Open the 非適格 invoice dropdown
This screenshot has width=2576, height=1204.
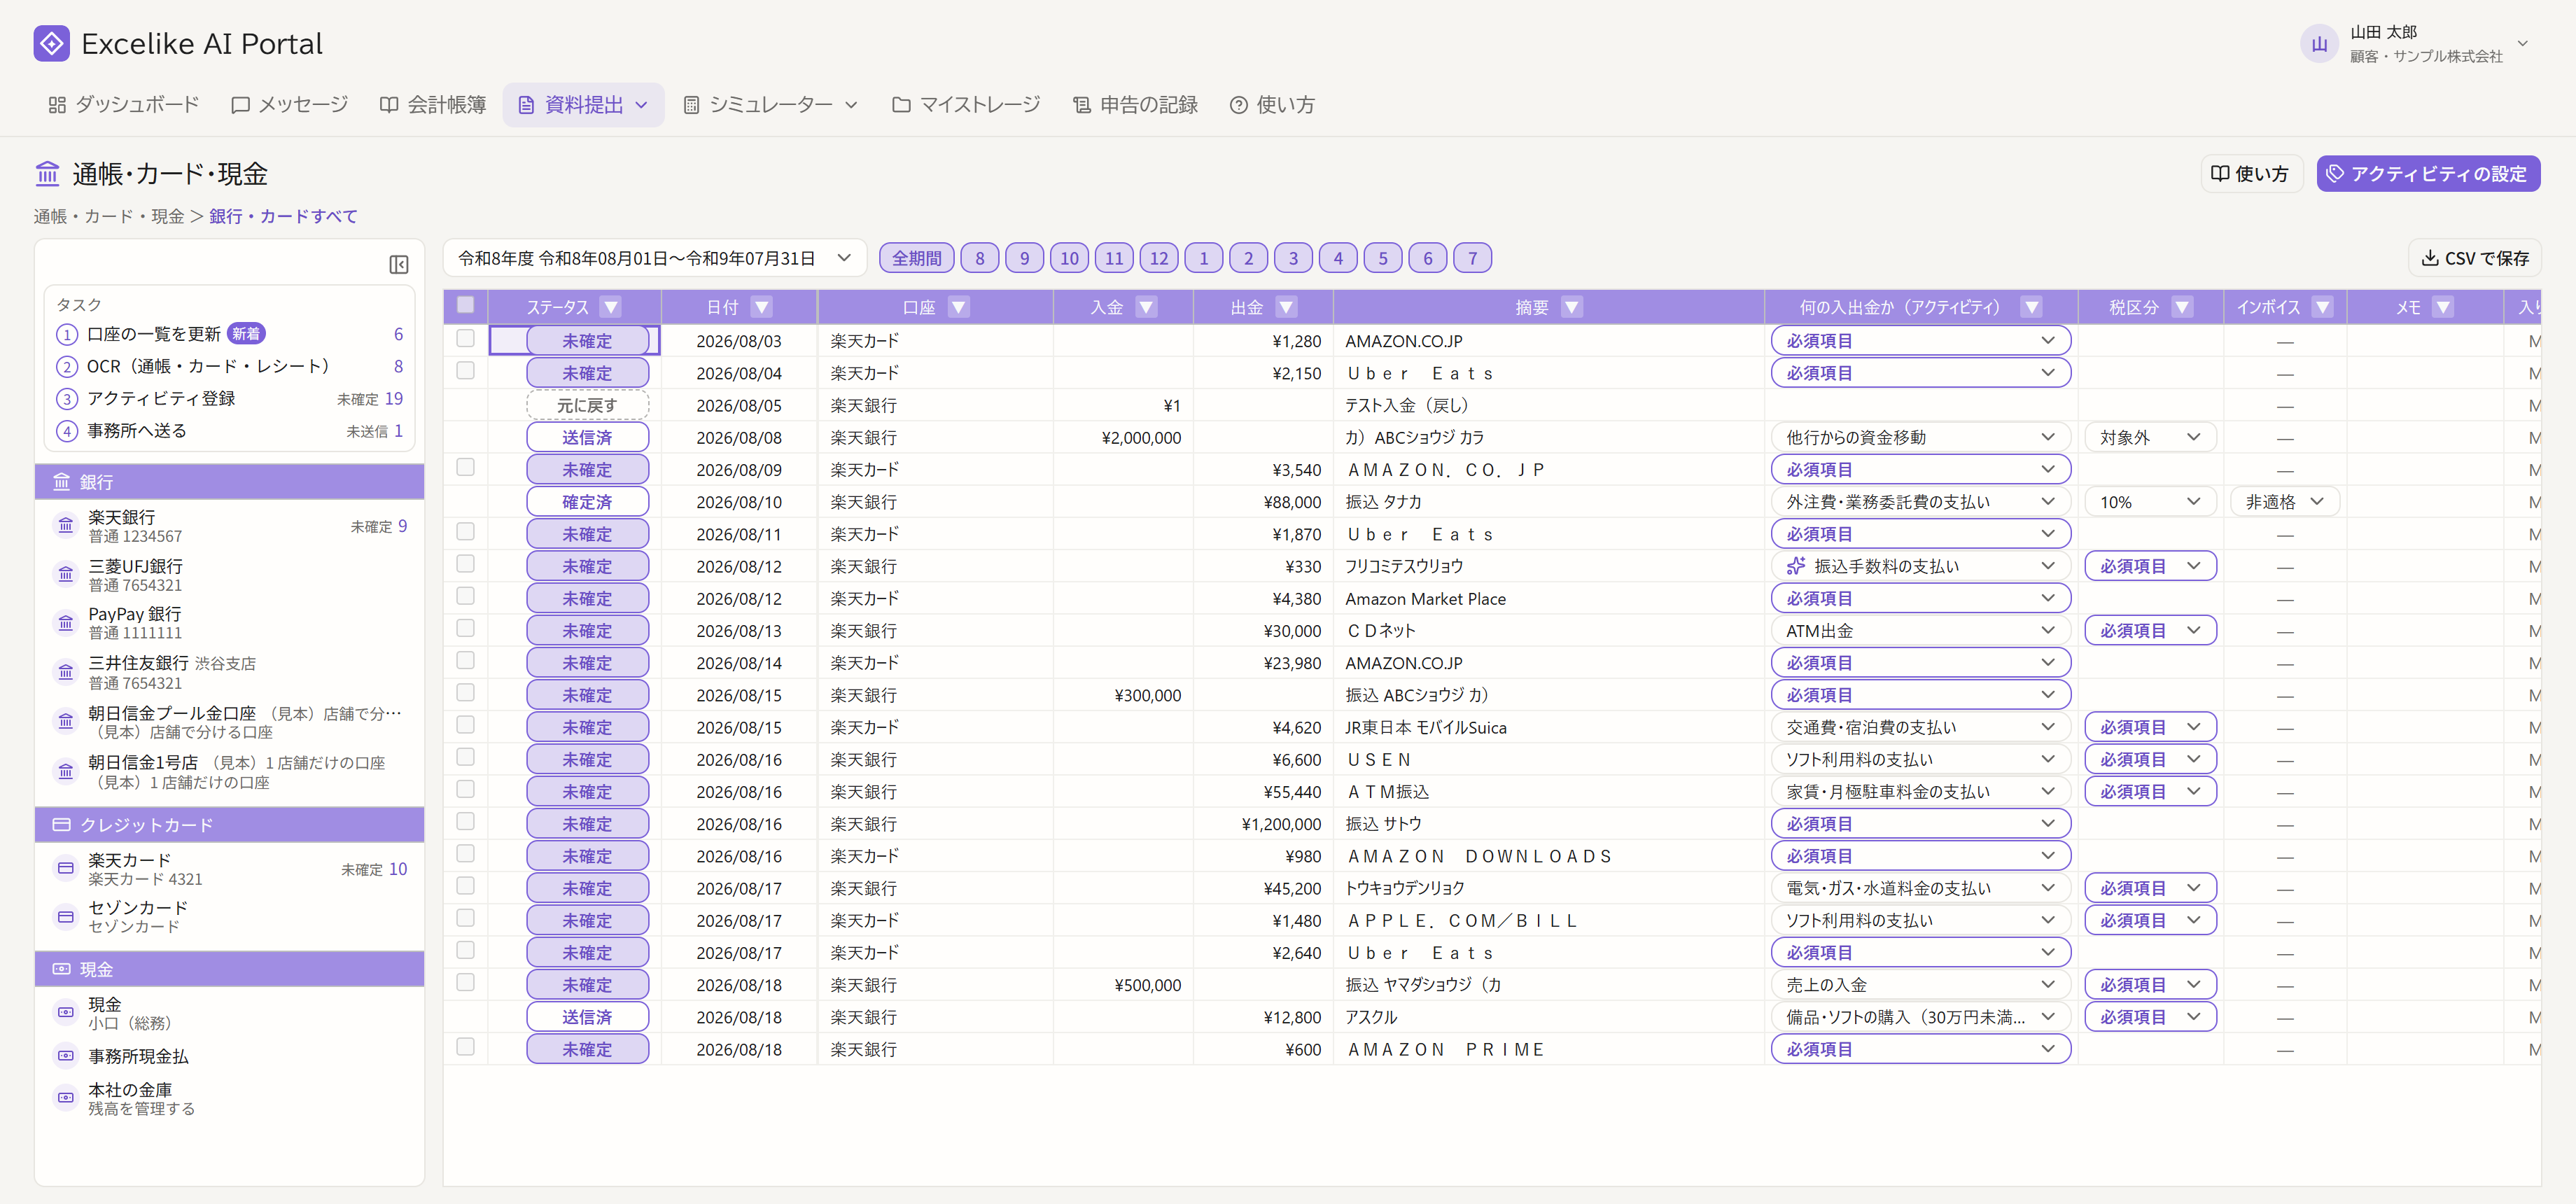[2284, 502]
